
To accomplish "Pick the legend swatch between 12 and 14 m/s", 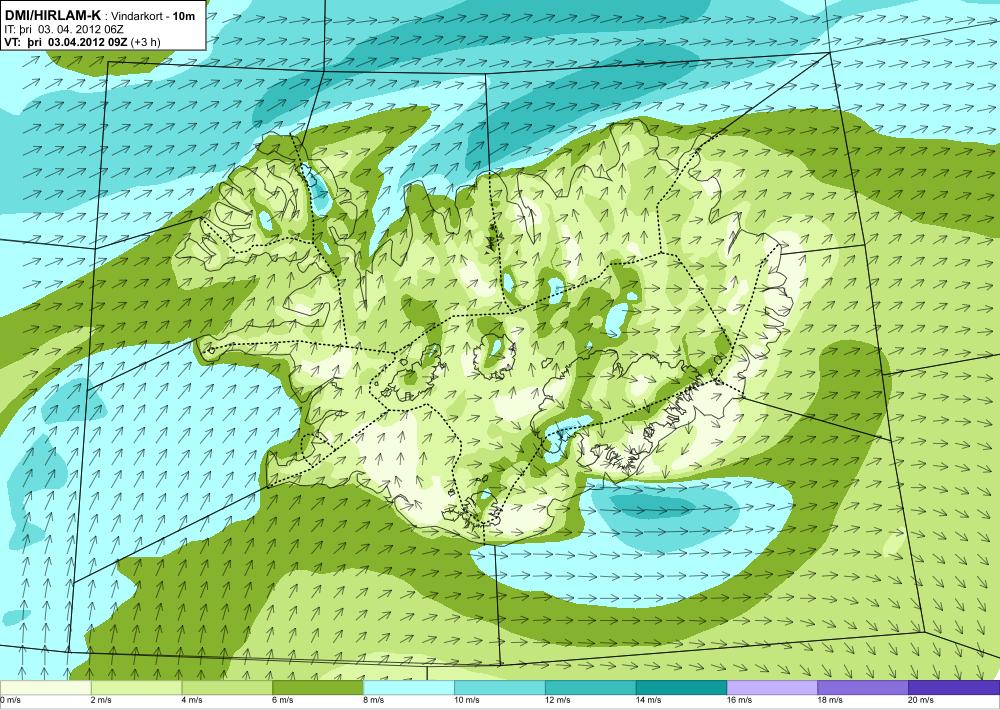I will click(x=591, y=688).
